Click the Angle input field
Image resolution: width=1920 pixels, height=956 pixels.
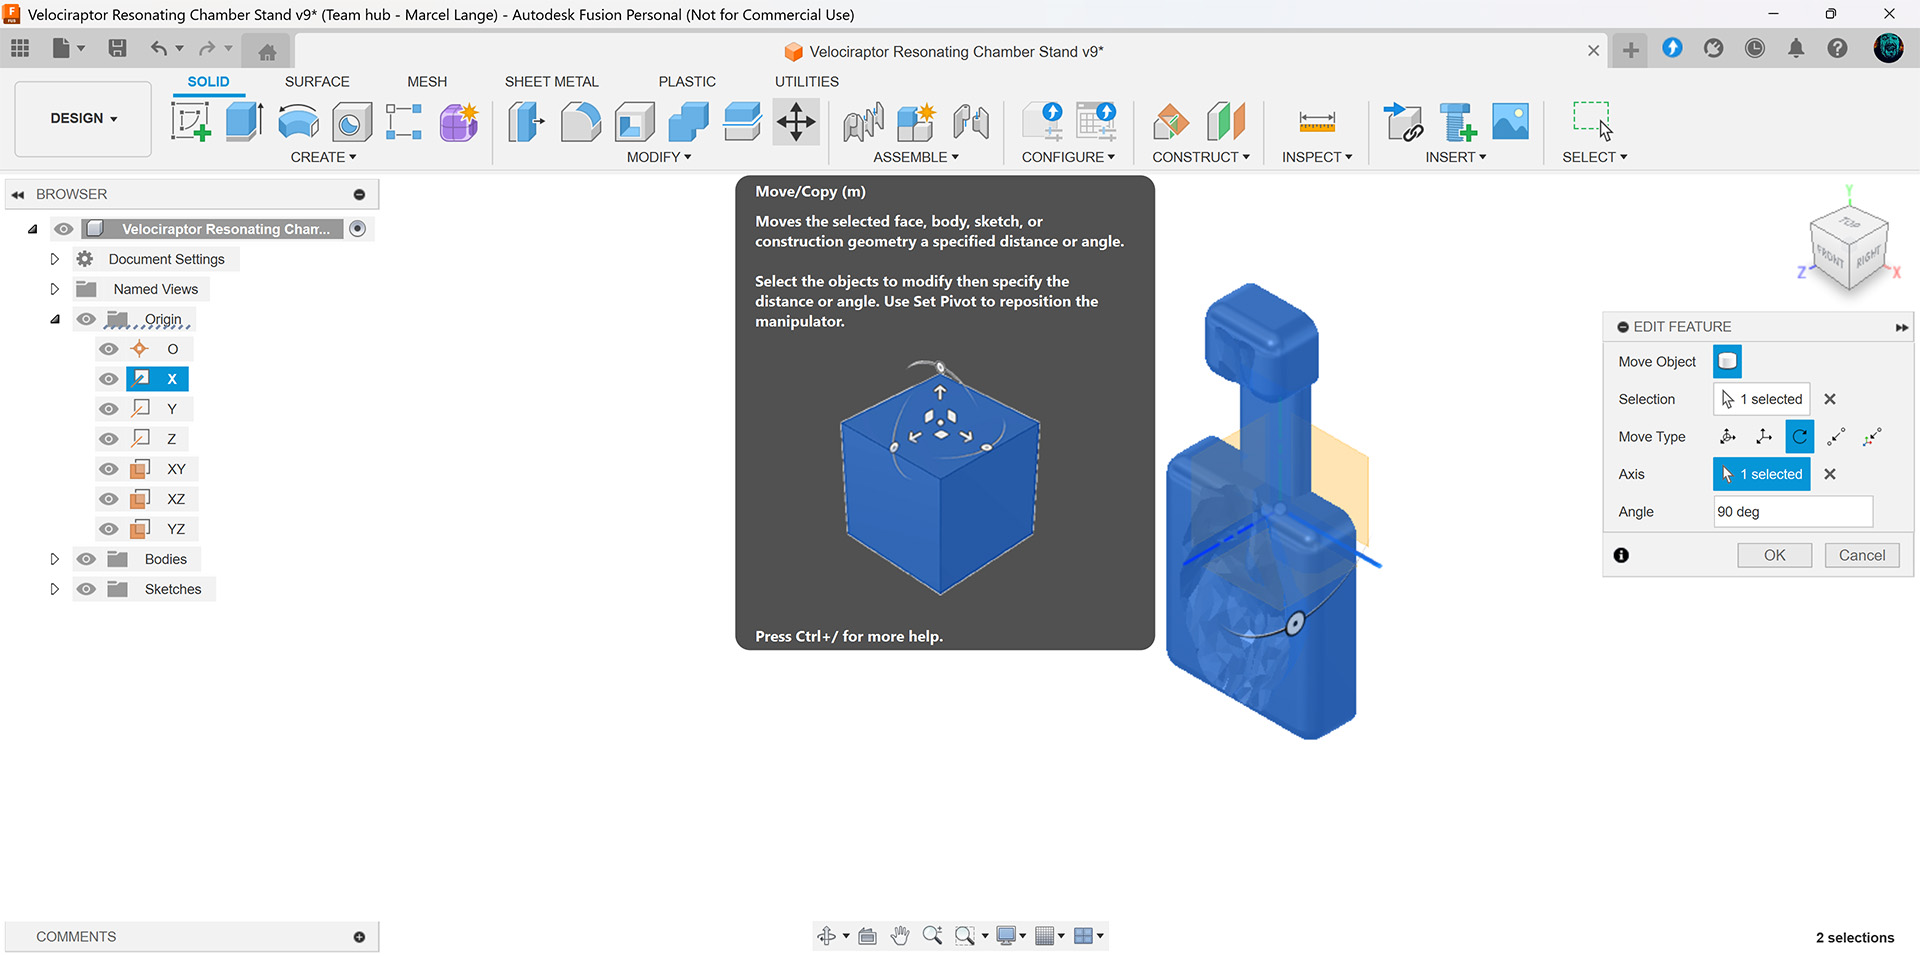click(1792, 512)
